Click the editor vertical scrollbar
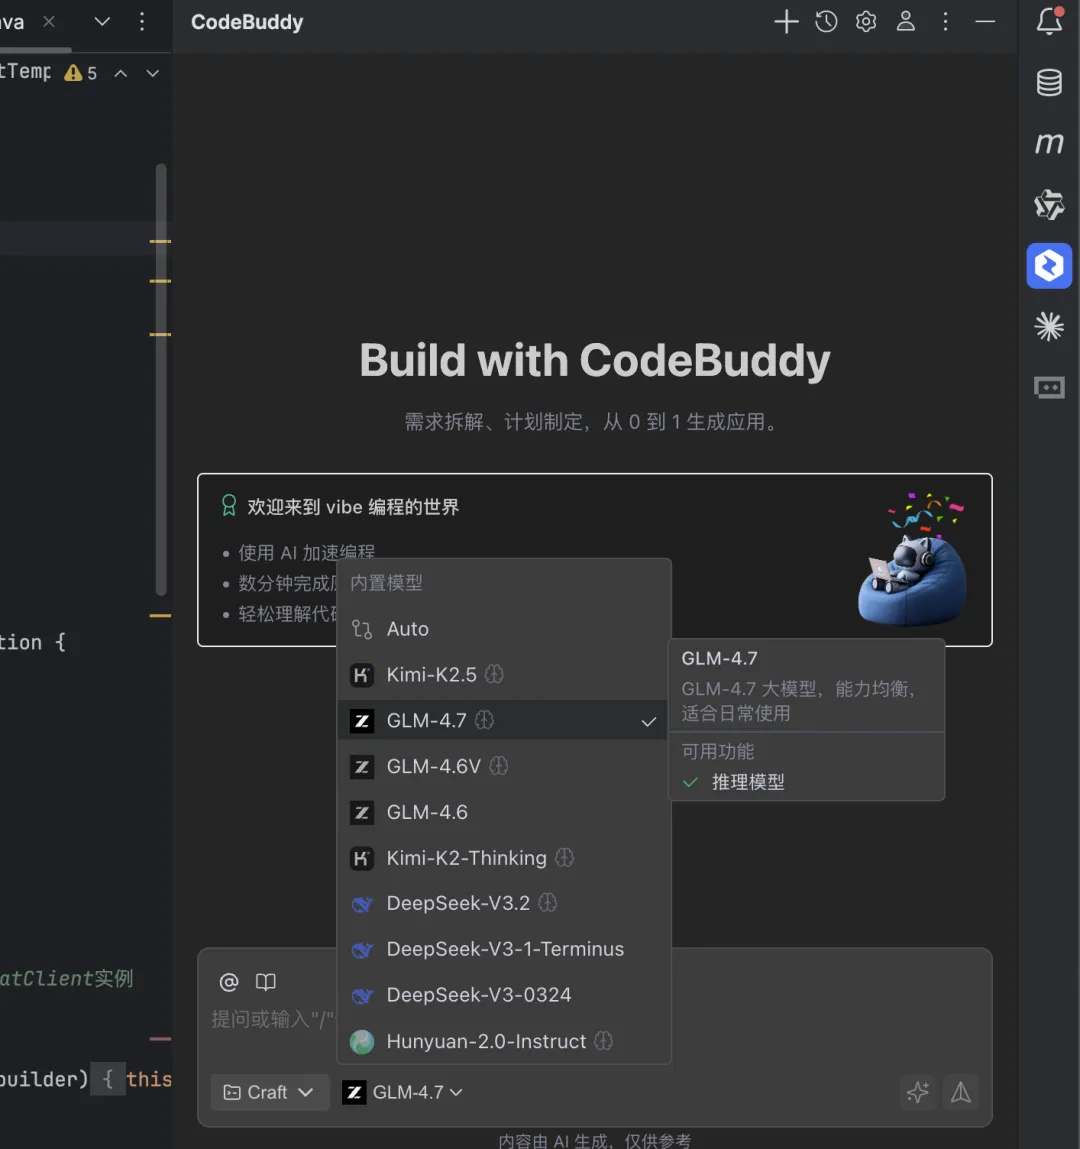The height and width of the screenshot is (1149, 1080). [x=161, y=380]
